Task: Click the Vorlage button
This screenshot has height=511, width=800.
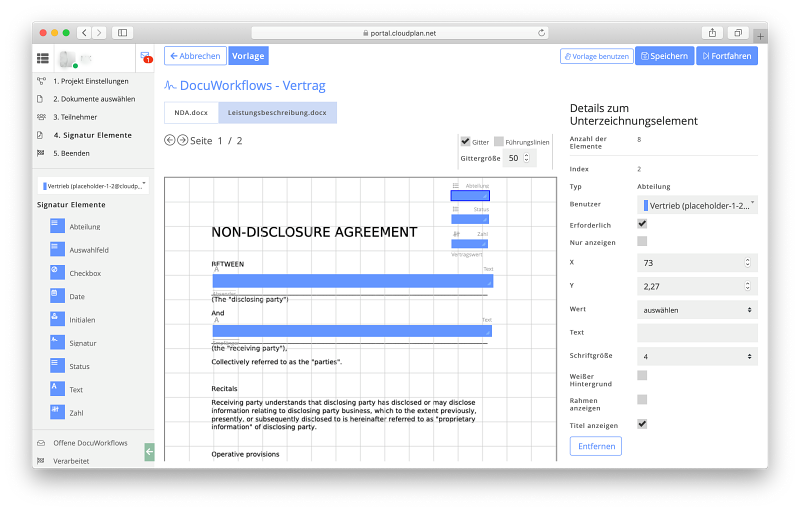Action: (248, 56)
